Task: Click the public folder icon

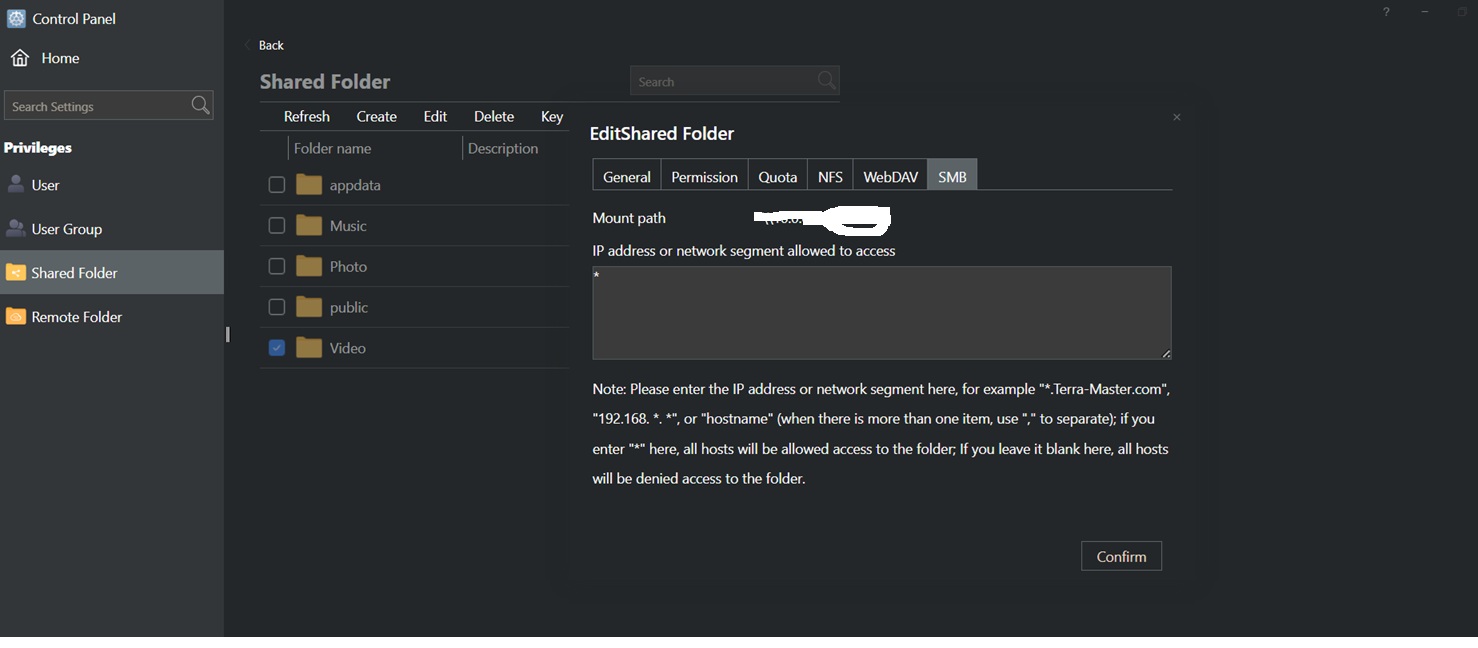Action: coord(310,307)
